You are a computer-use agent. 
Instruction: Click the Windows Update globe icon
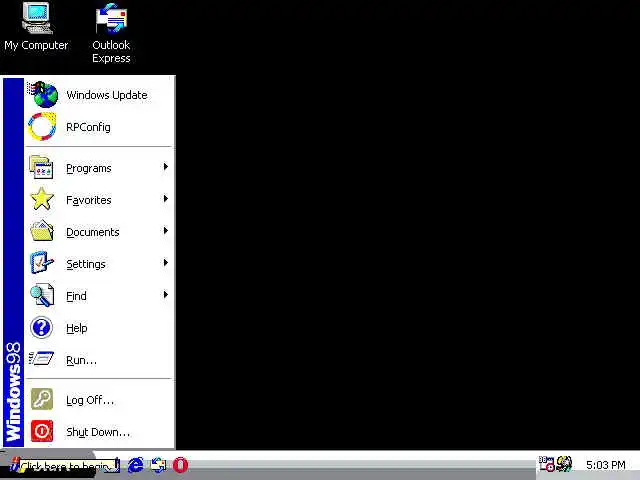pos(42,94)
